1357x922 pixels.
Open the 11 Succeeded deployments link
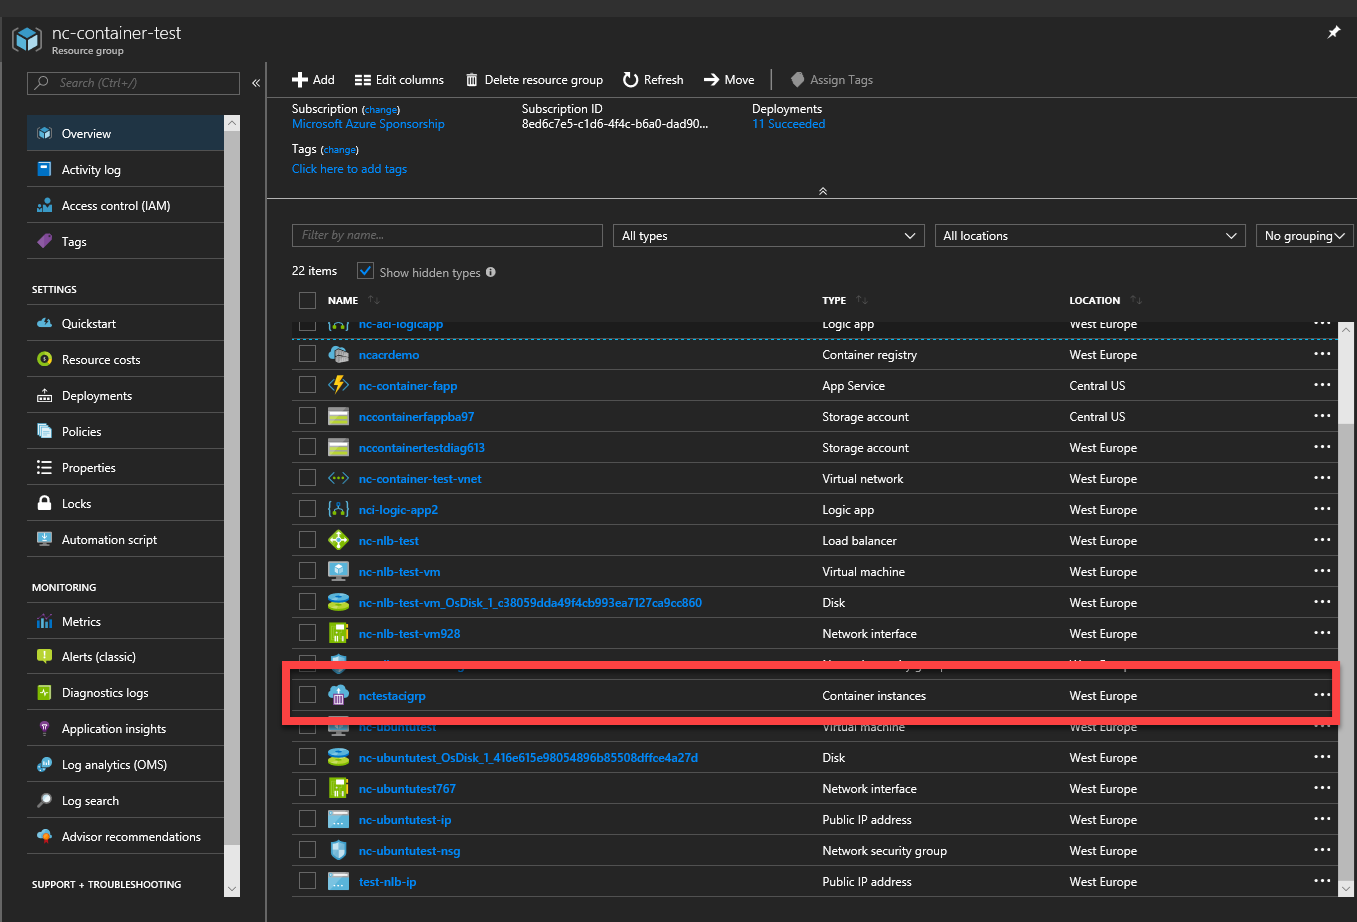(789, 124)
